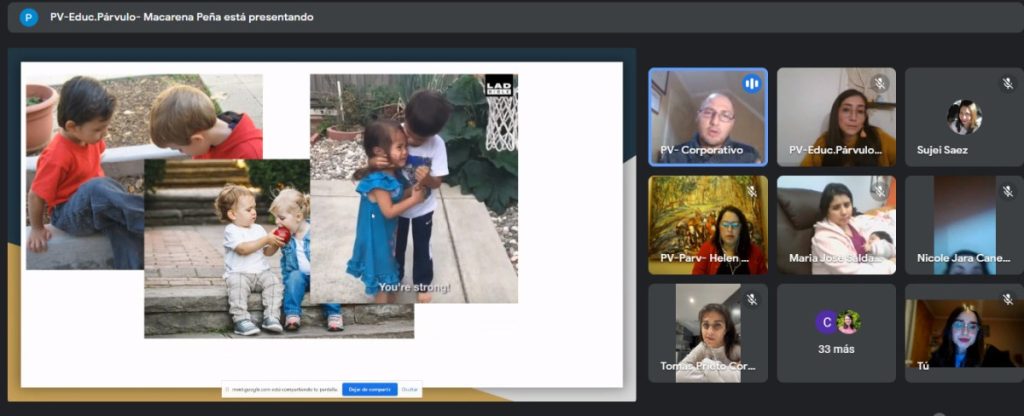Click the blue P presenter avatar
1024x416 pixels.
[29, 17]
